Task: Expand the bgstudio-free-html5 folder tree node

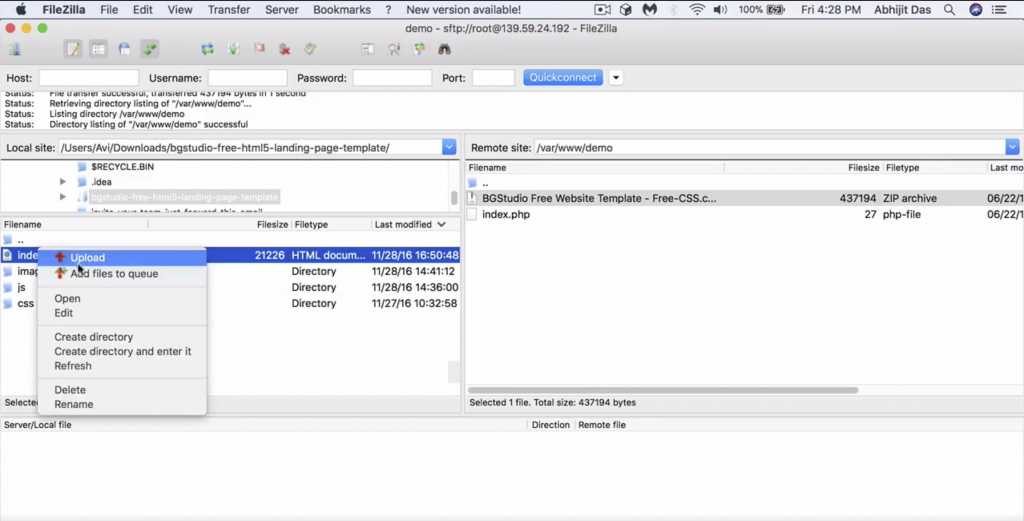Action: point(63,197)
